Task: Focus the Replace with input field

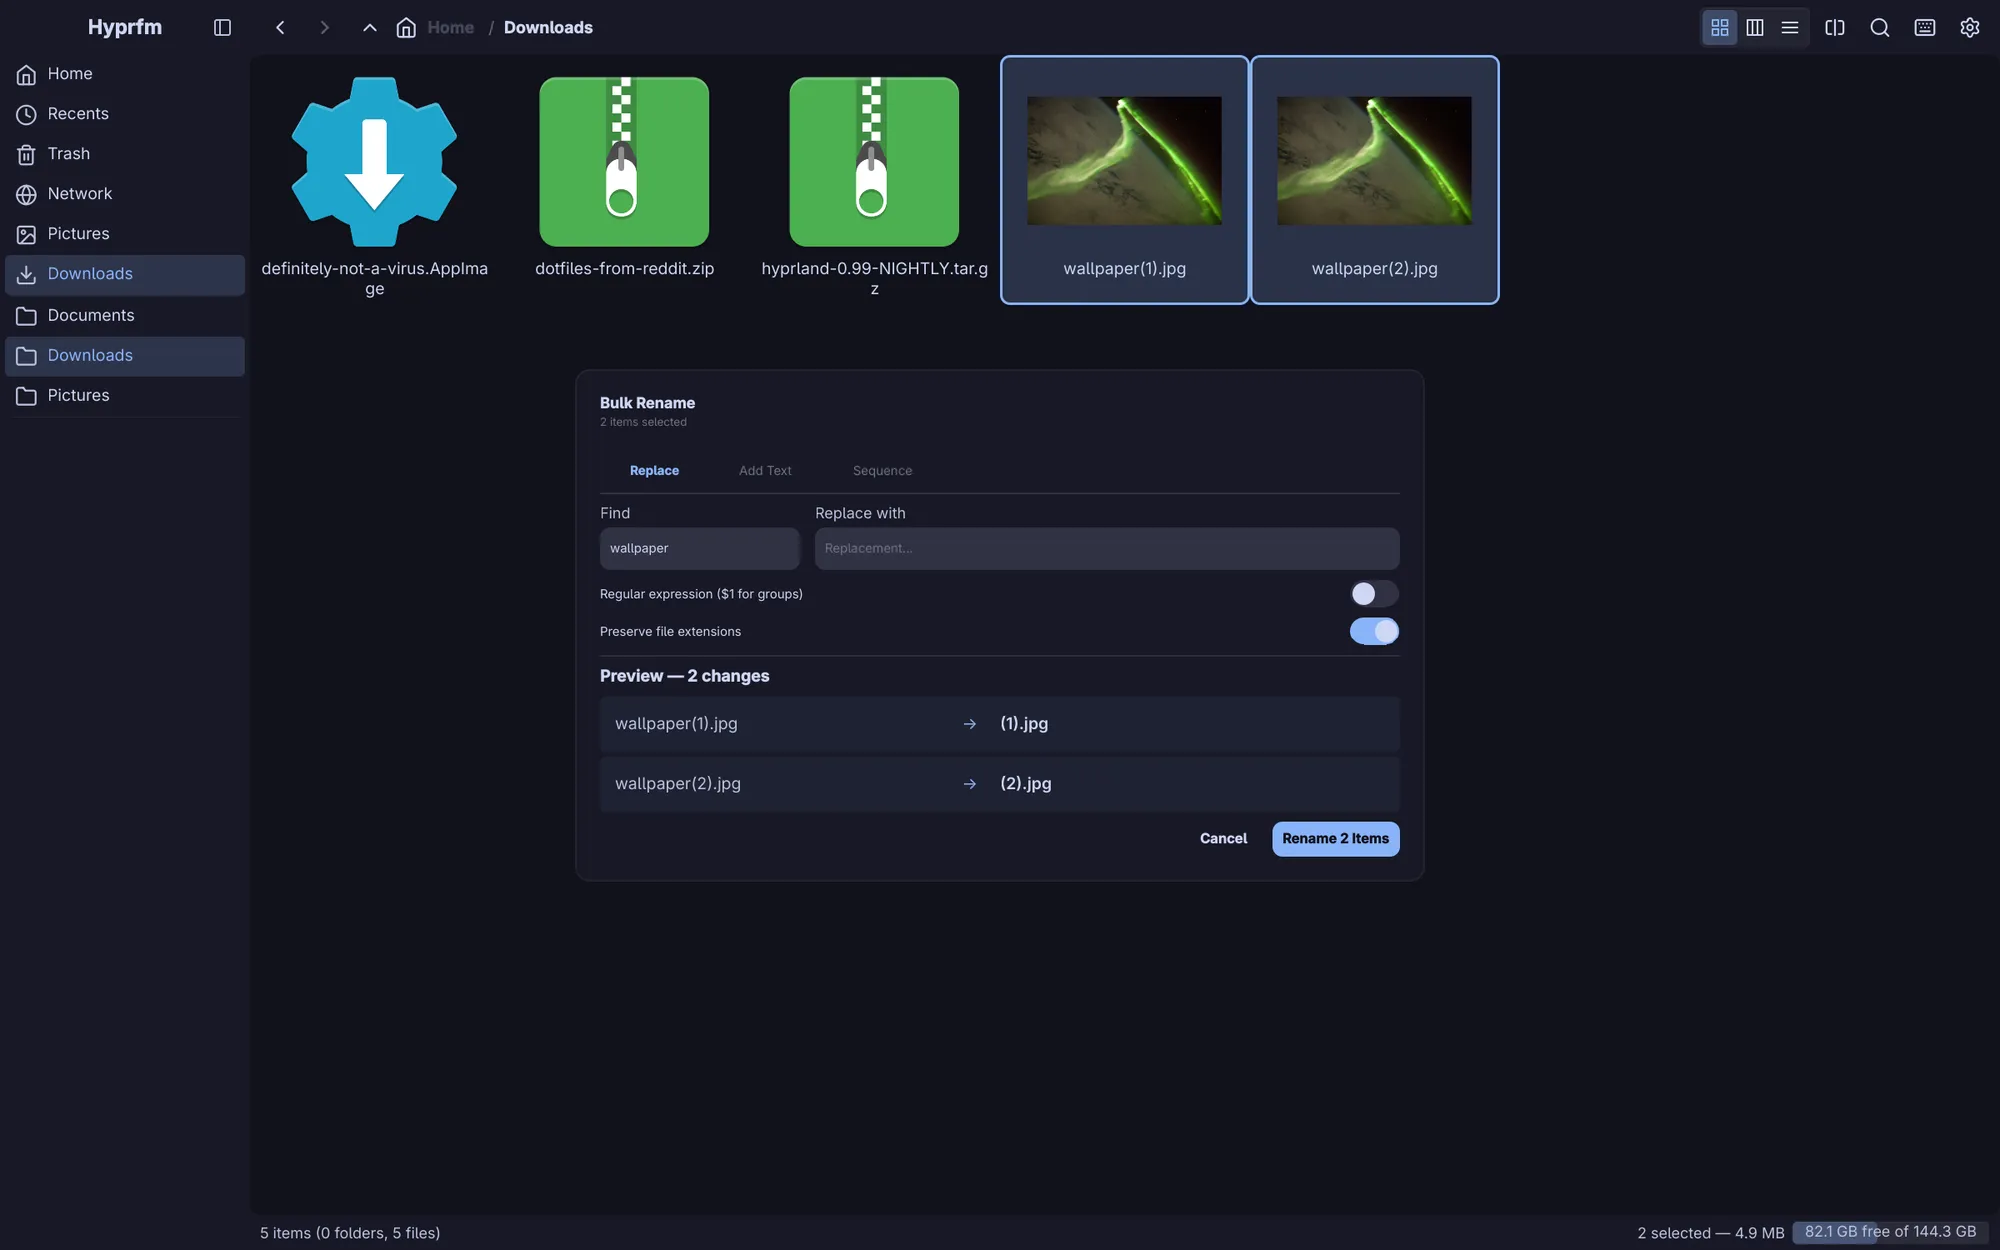Action: [1107, 549]
